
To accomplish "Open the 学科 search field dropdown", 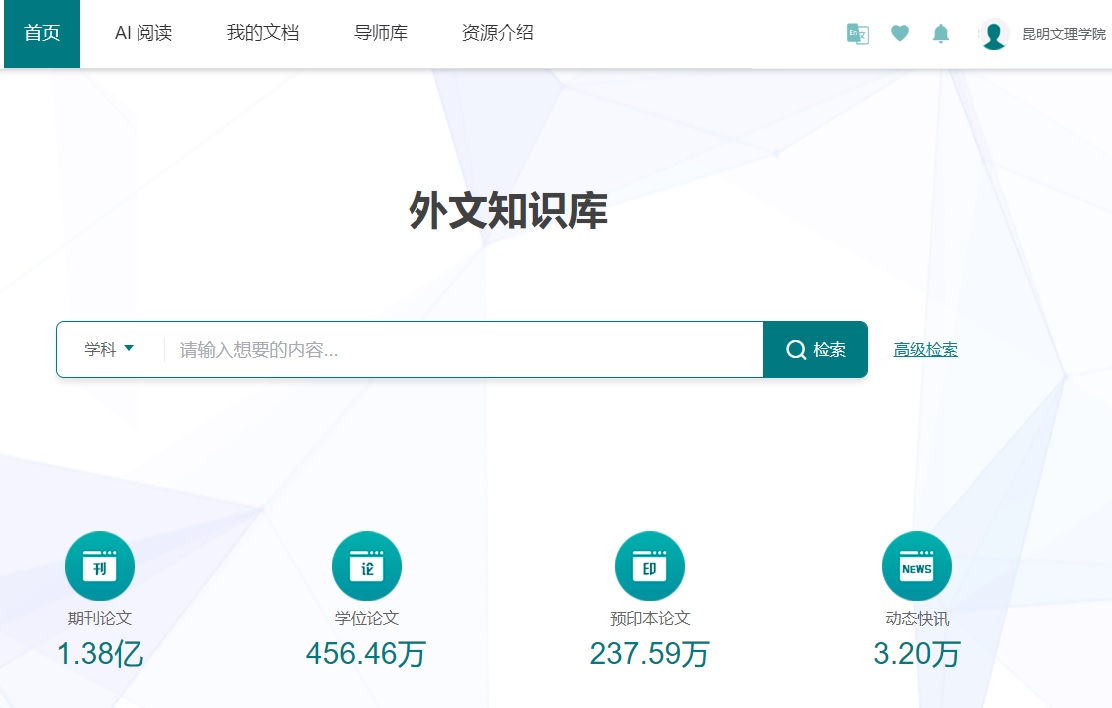I will (109, 349).
